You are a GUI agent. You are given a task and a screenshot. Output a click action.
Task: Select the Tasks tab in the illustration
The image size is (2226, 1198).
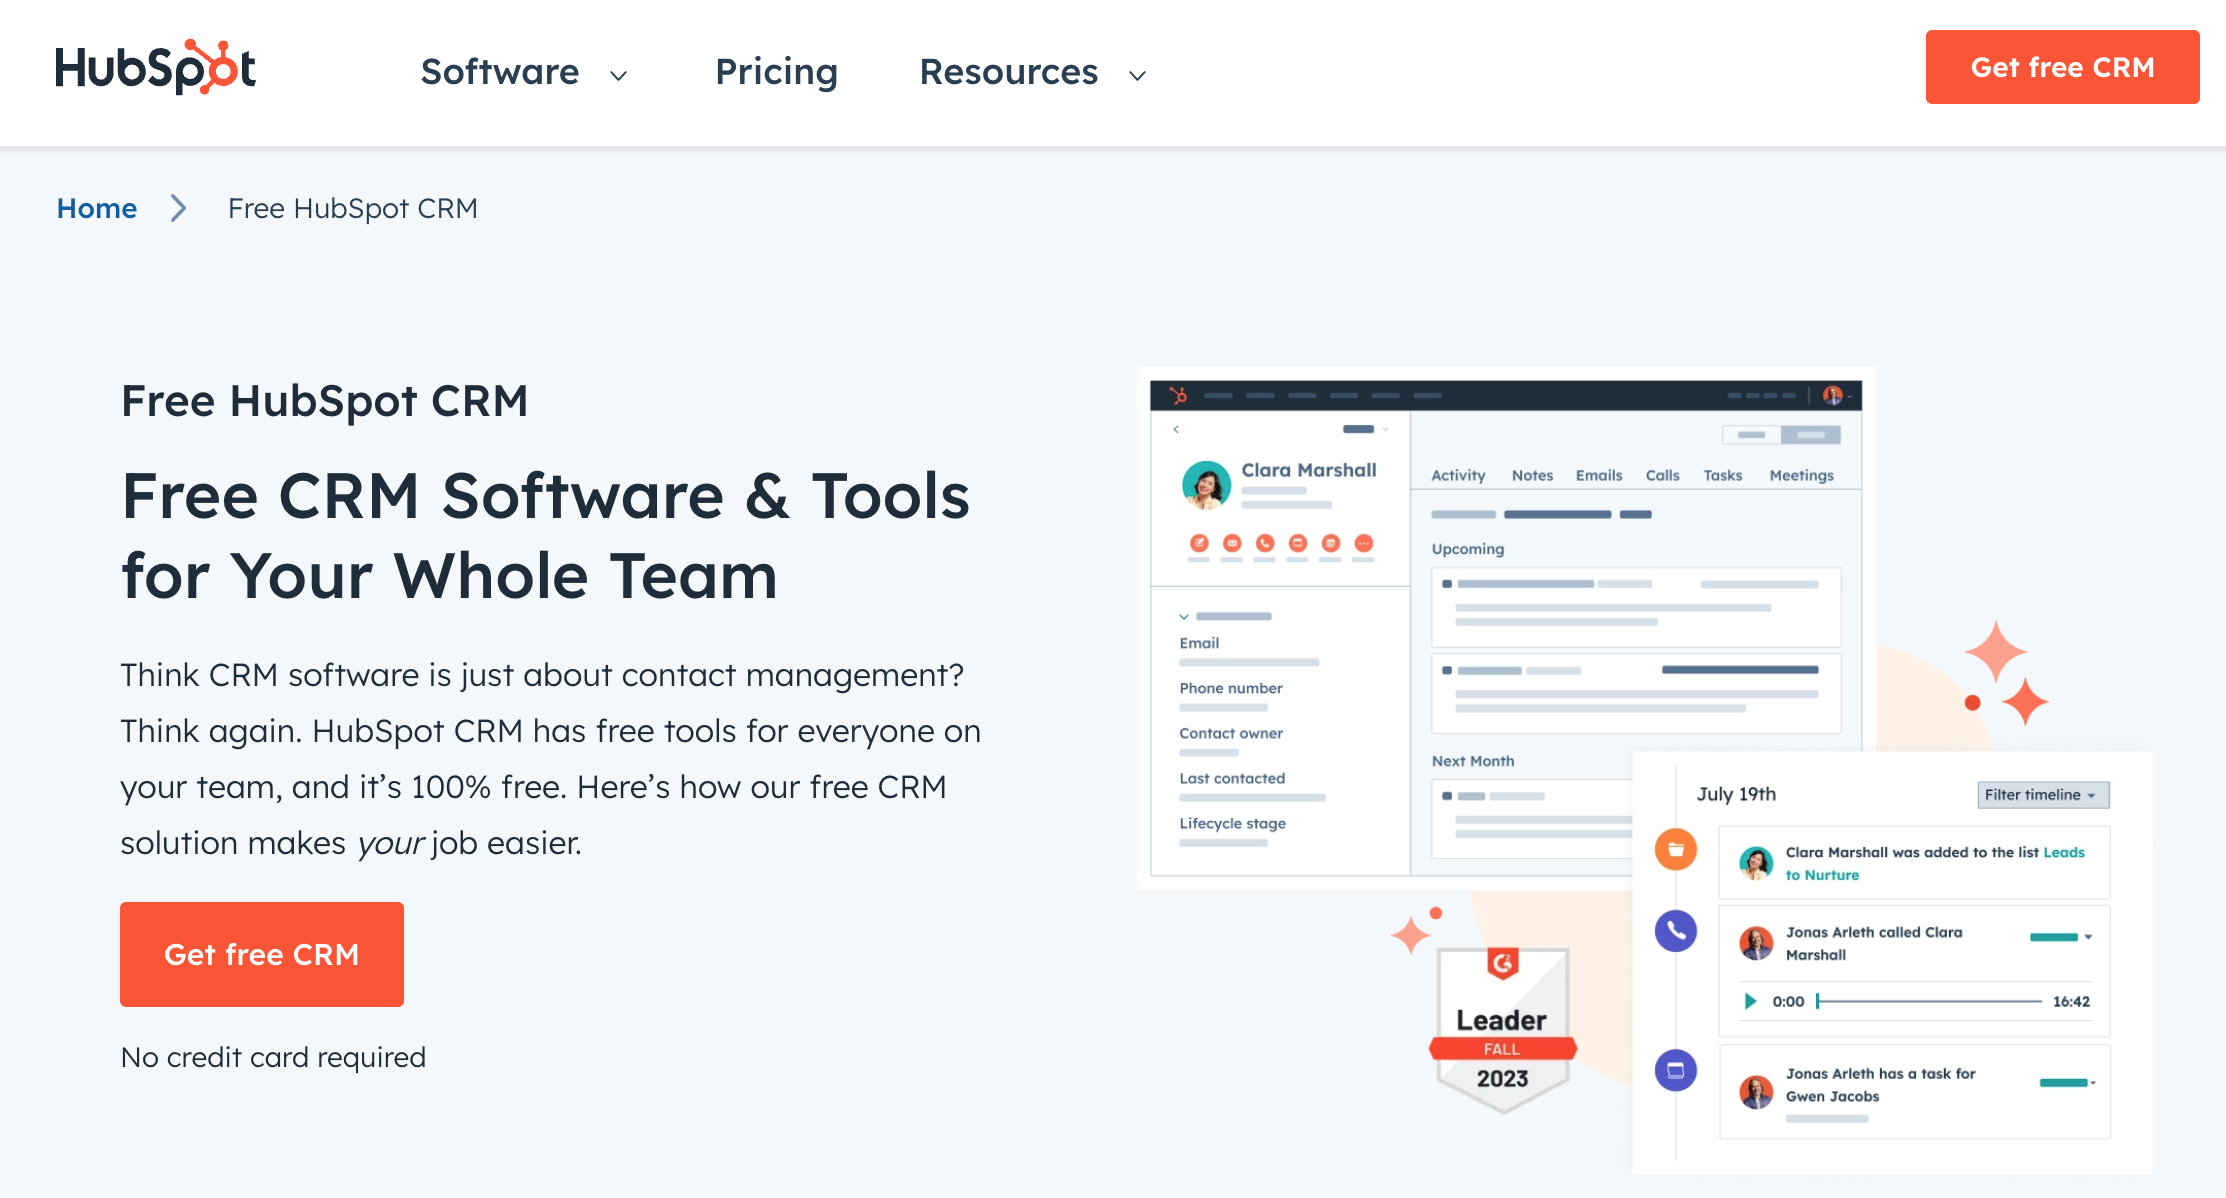click(x=1723, y=475)
